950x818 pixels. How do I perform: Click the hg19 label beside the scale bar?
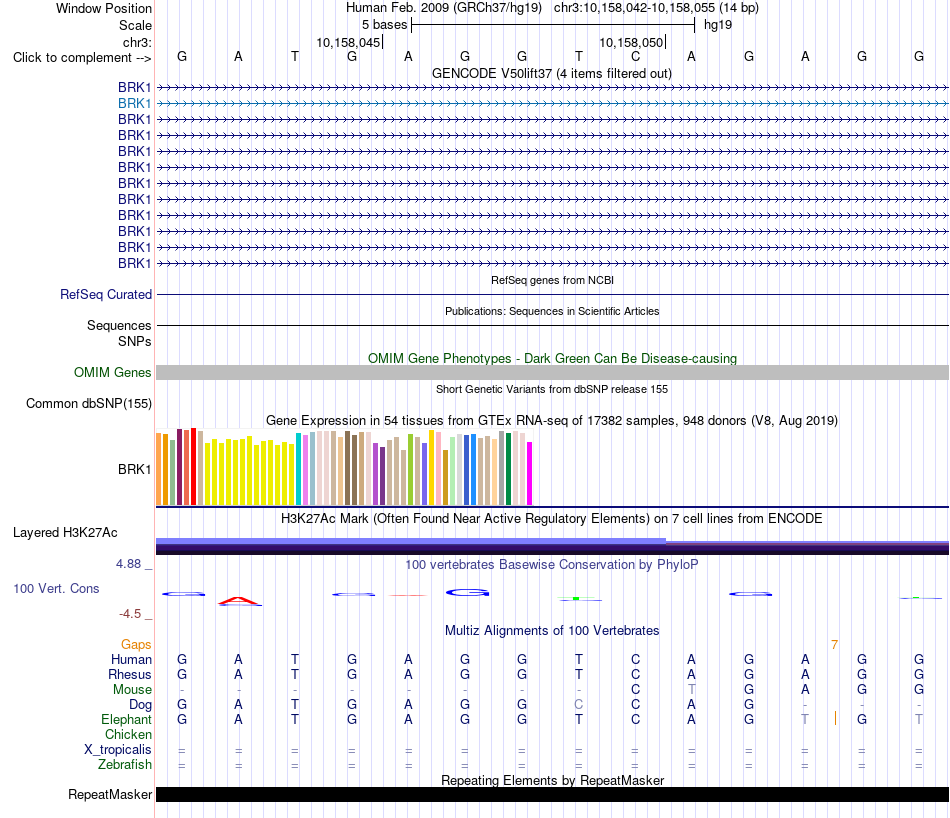[718, 25]
